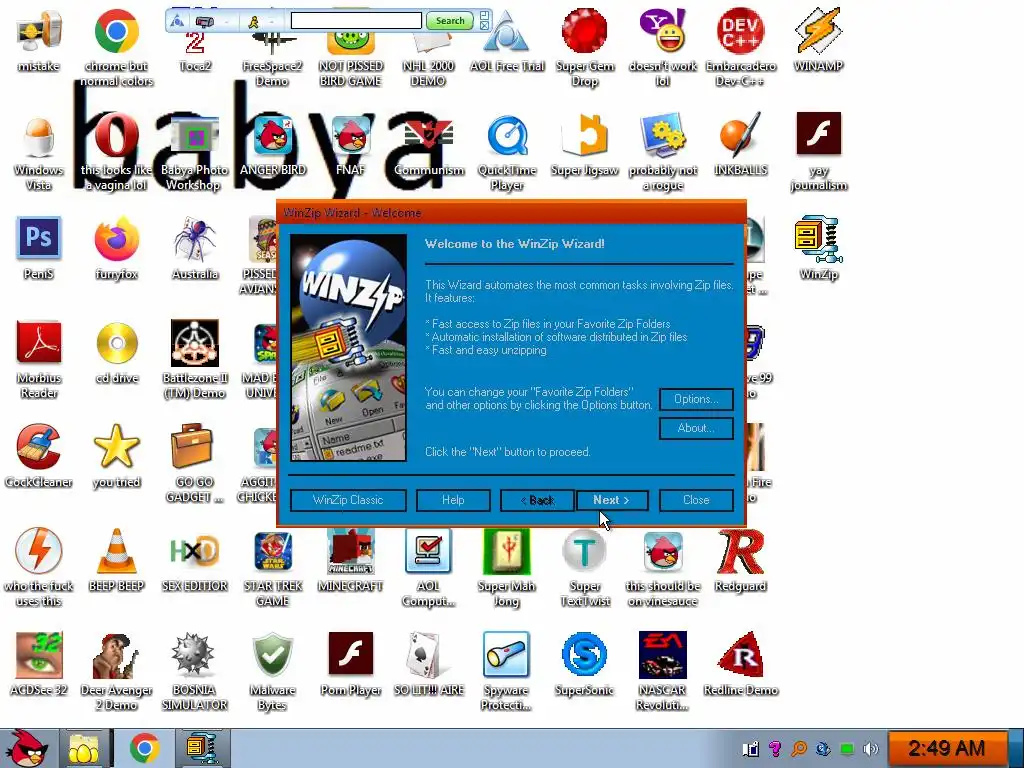Select the 'yay journalism' Flash icon
This screenshot has width=1024, height=768.
tap(818, 152)
